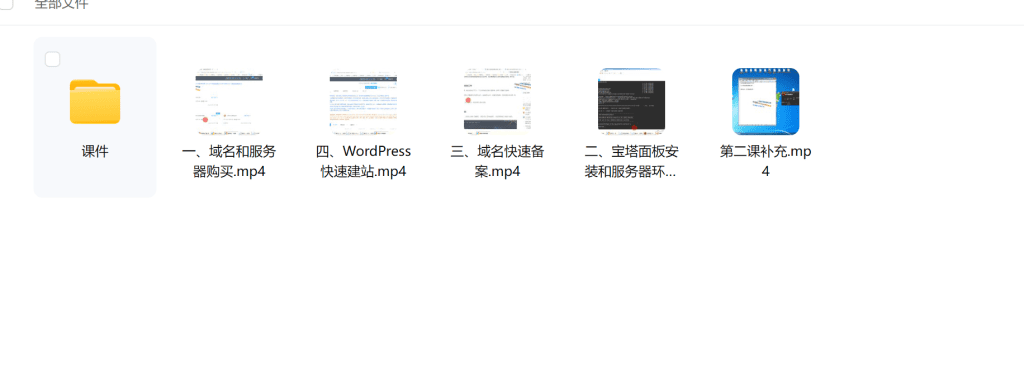Open thumbnail of 第二课补充.mp4
1024x391 pixels.
coord(766,101)
